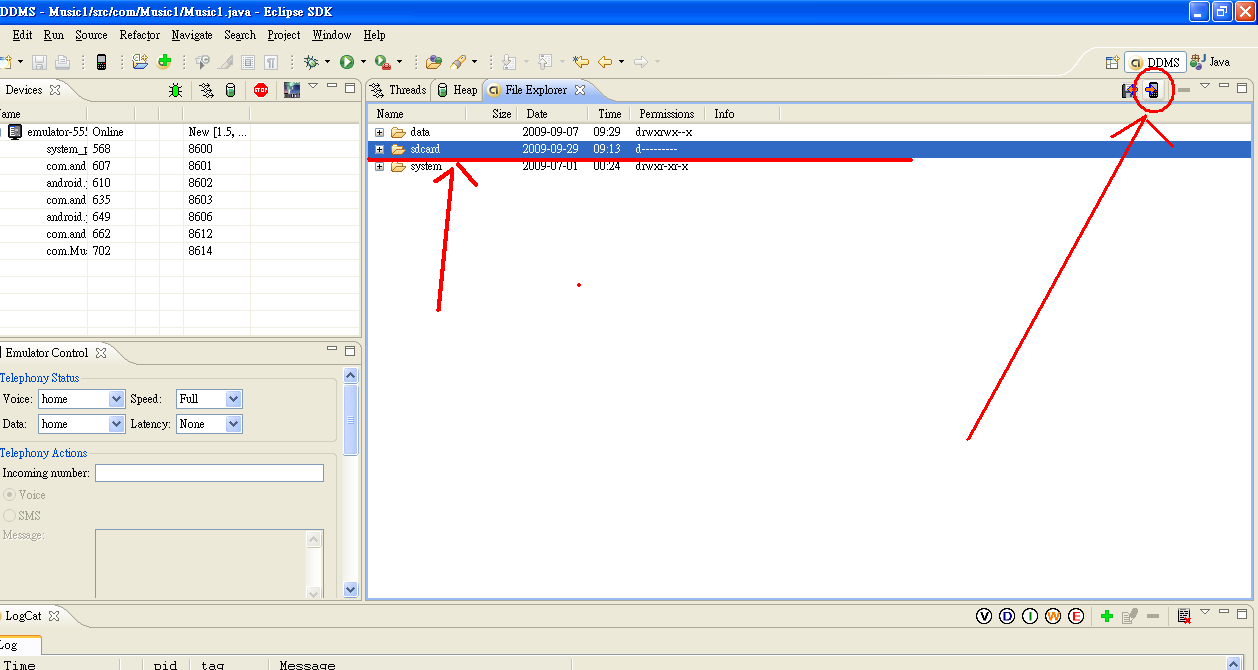Expand the system folder node
1258x670 pixels.
[x=380, y=166]
